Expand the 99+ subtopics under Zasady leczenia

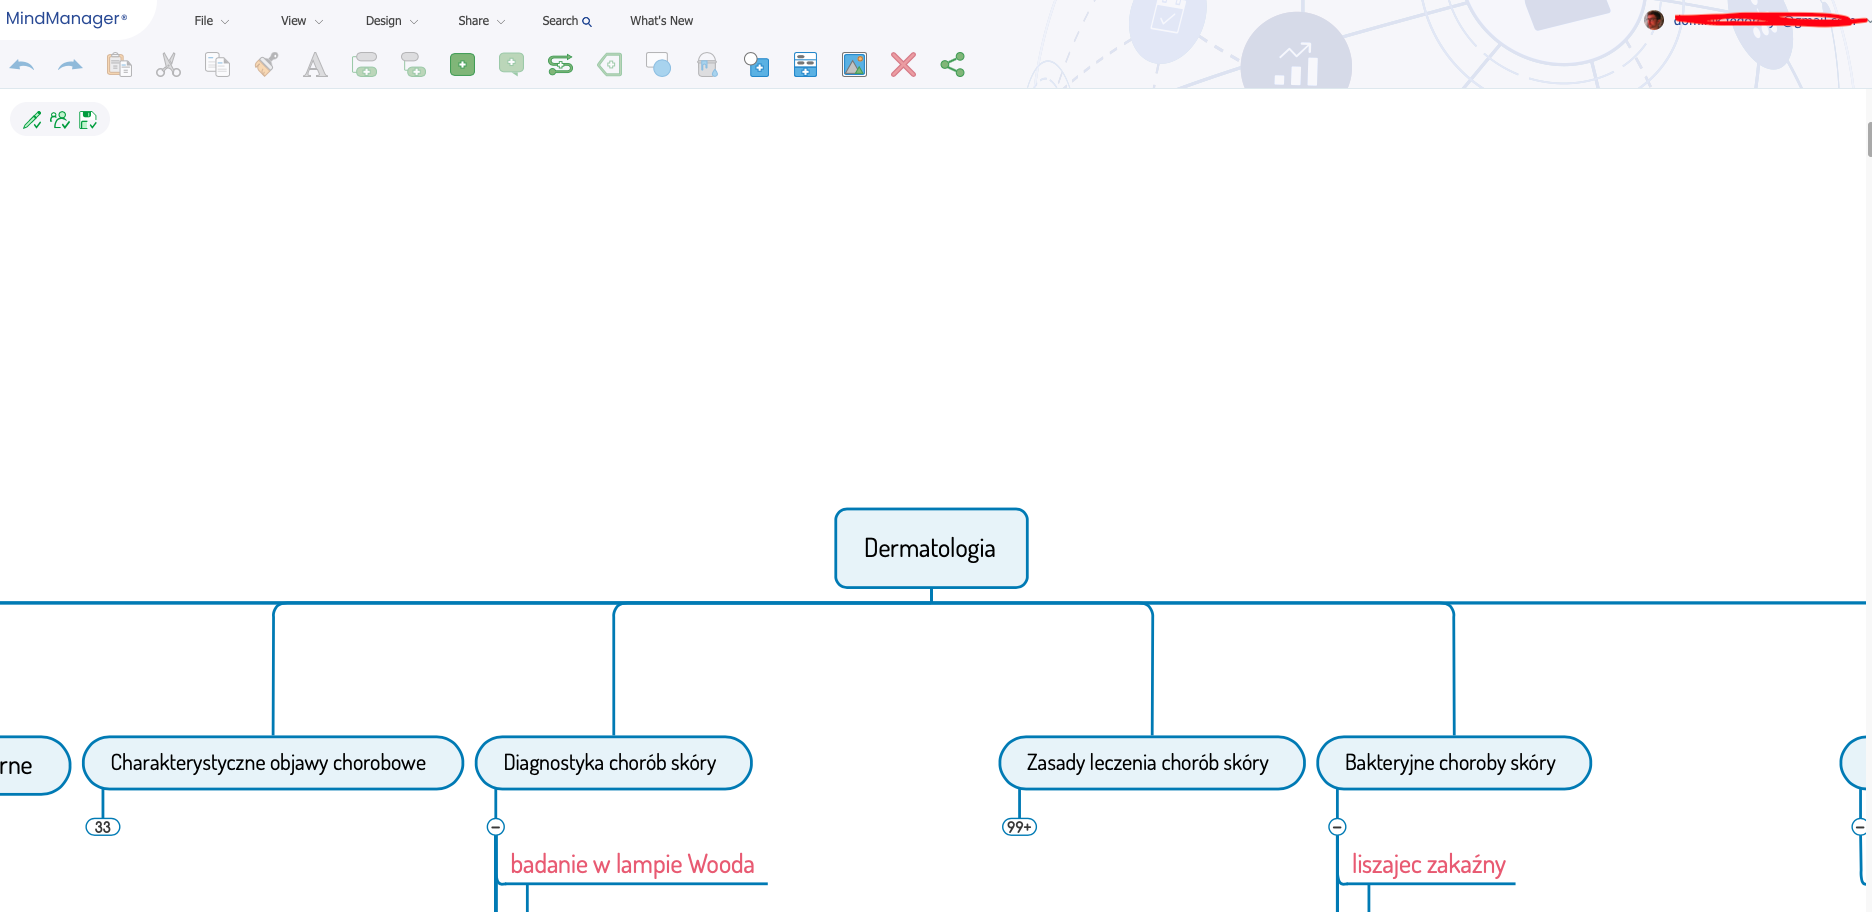coord(1019,827)
